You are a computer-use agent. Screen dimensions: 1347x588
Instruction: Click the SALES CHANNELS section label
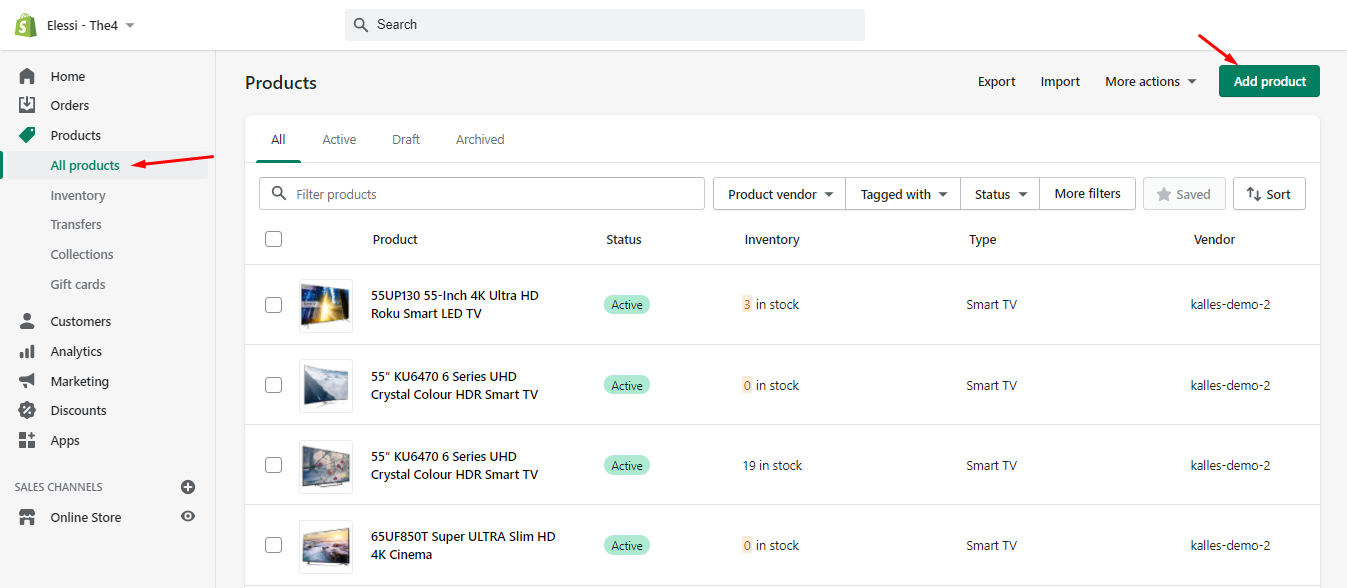[x=59, y=487]
